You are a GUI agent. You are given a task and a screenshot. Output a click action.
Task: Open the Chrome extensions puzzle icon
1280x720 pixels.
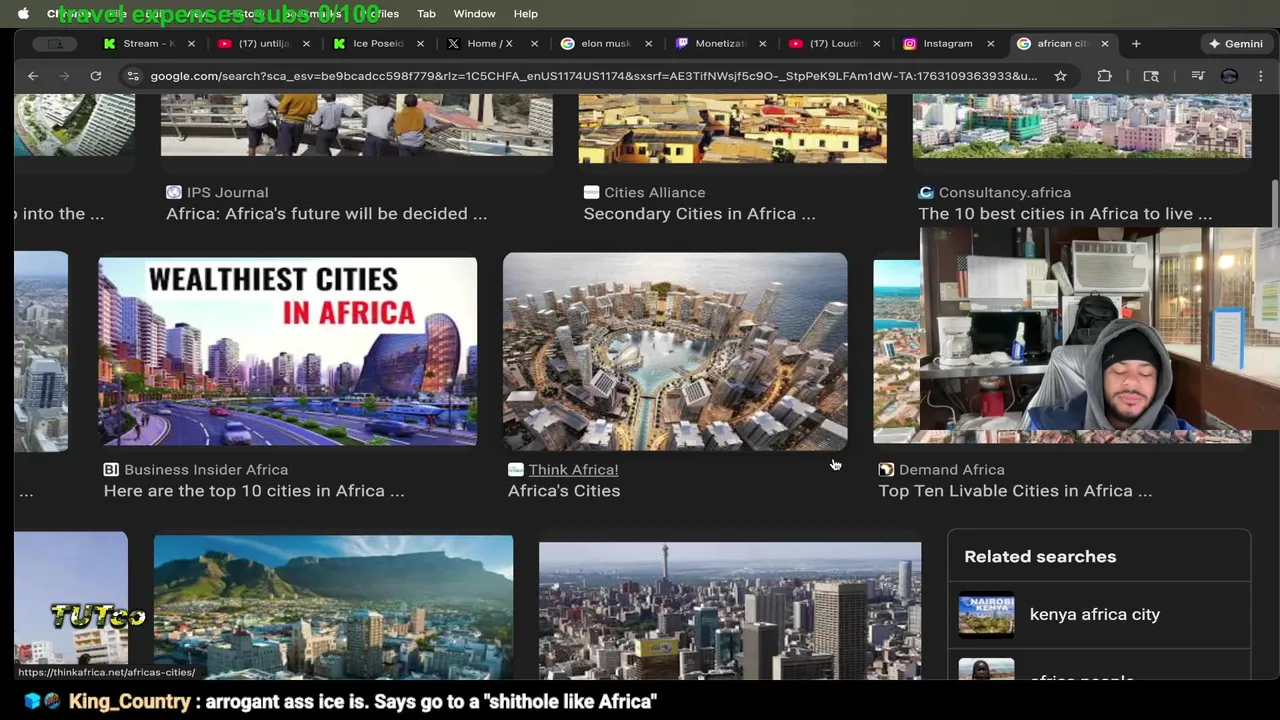coord(1104,76)
